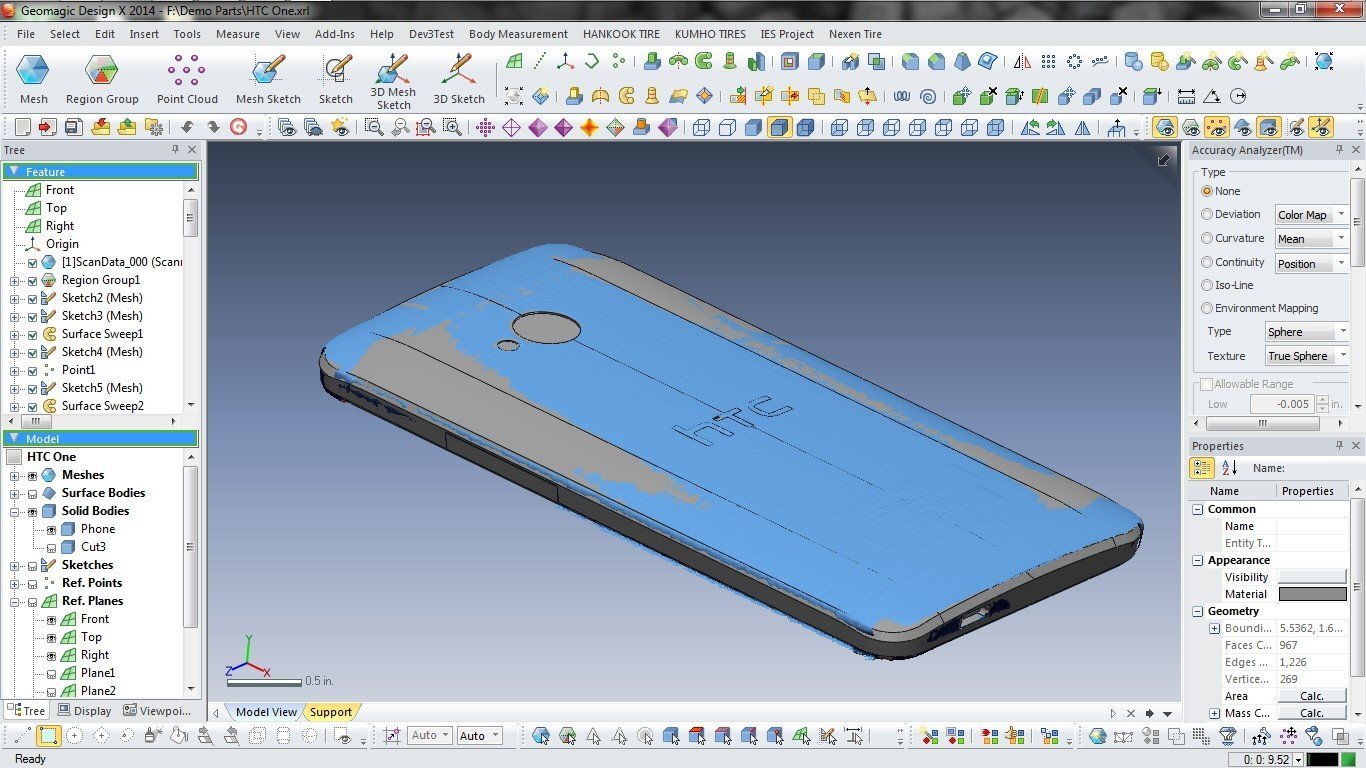Screen dimensions: 1366x768
Task: Open the Measure menu
Action: (238, 34)
